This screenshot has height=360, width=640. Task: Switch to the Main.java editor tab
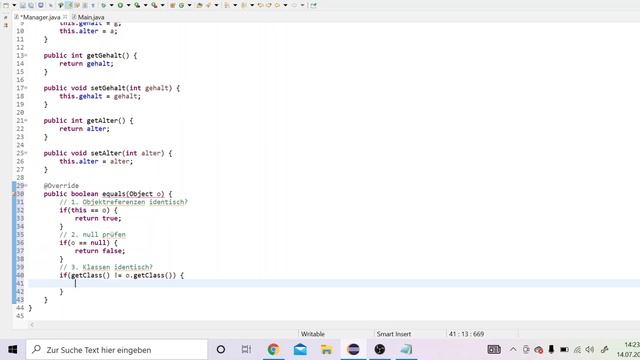point(91,17)
